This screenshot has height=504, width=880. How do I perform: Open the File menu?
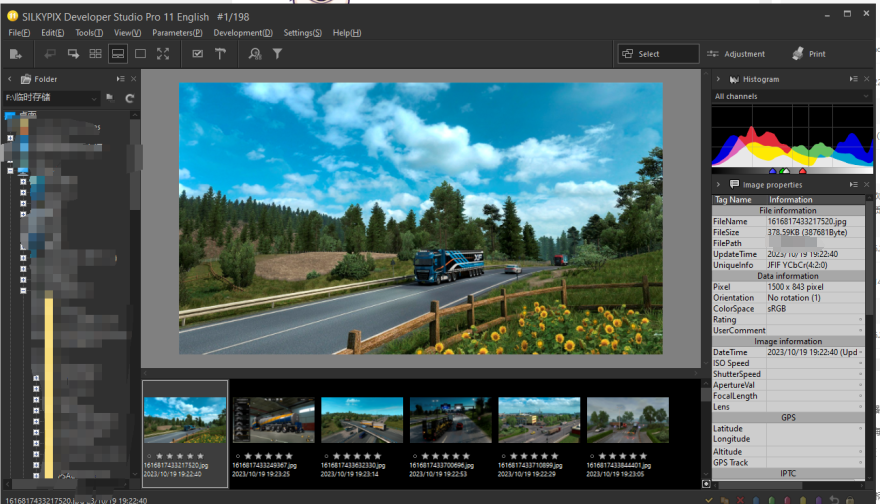(19, 33)
